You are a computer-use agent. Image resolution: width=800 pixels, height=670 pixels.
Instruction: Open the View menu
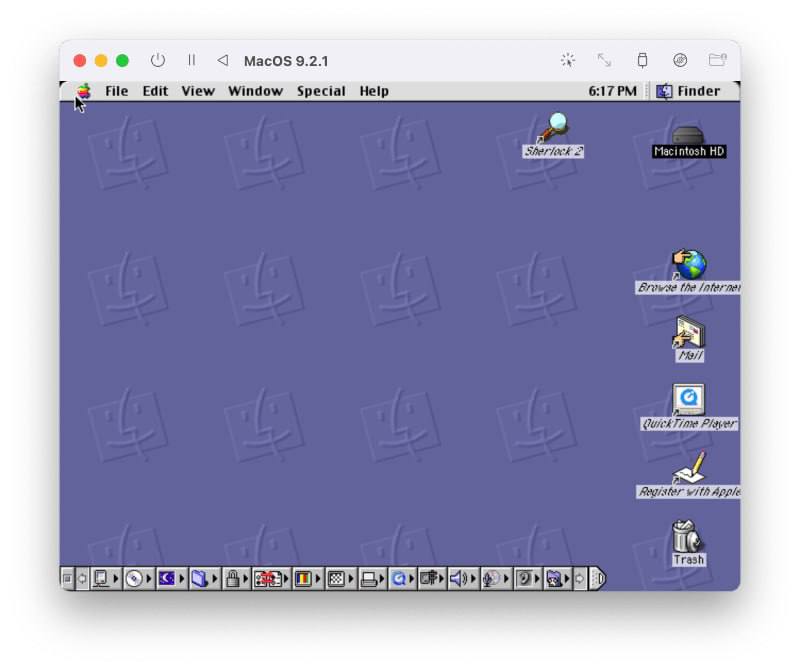[198, 91]
